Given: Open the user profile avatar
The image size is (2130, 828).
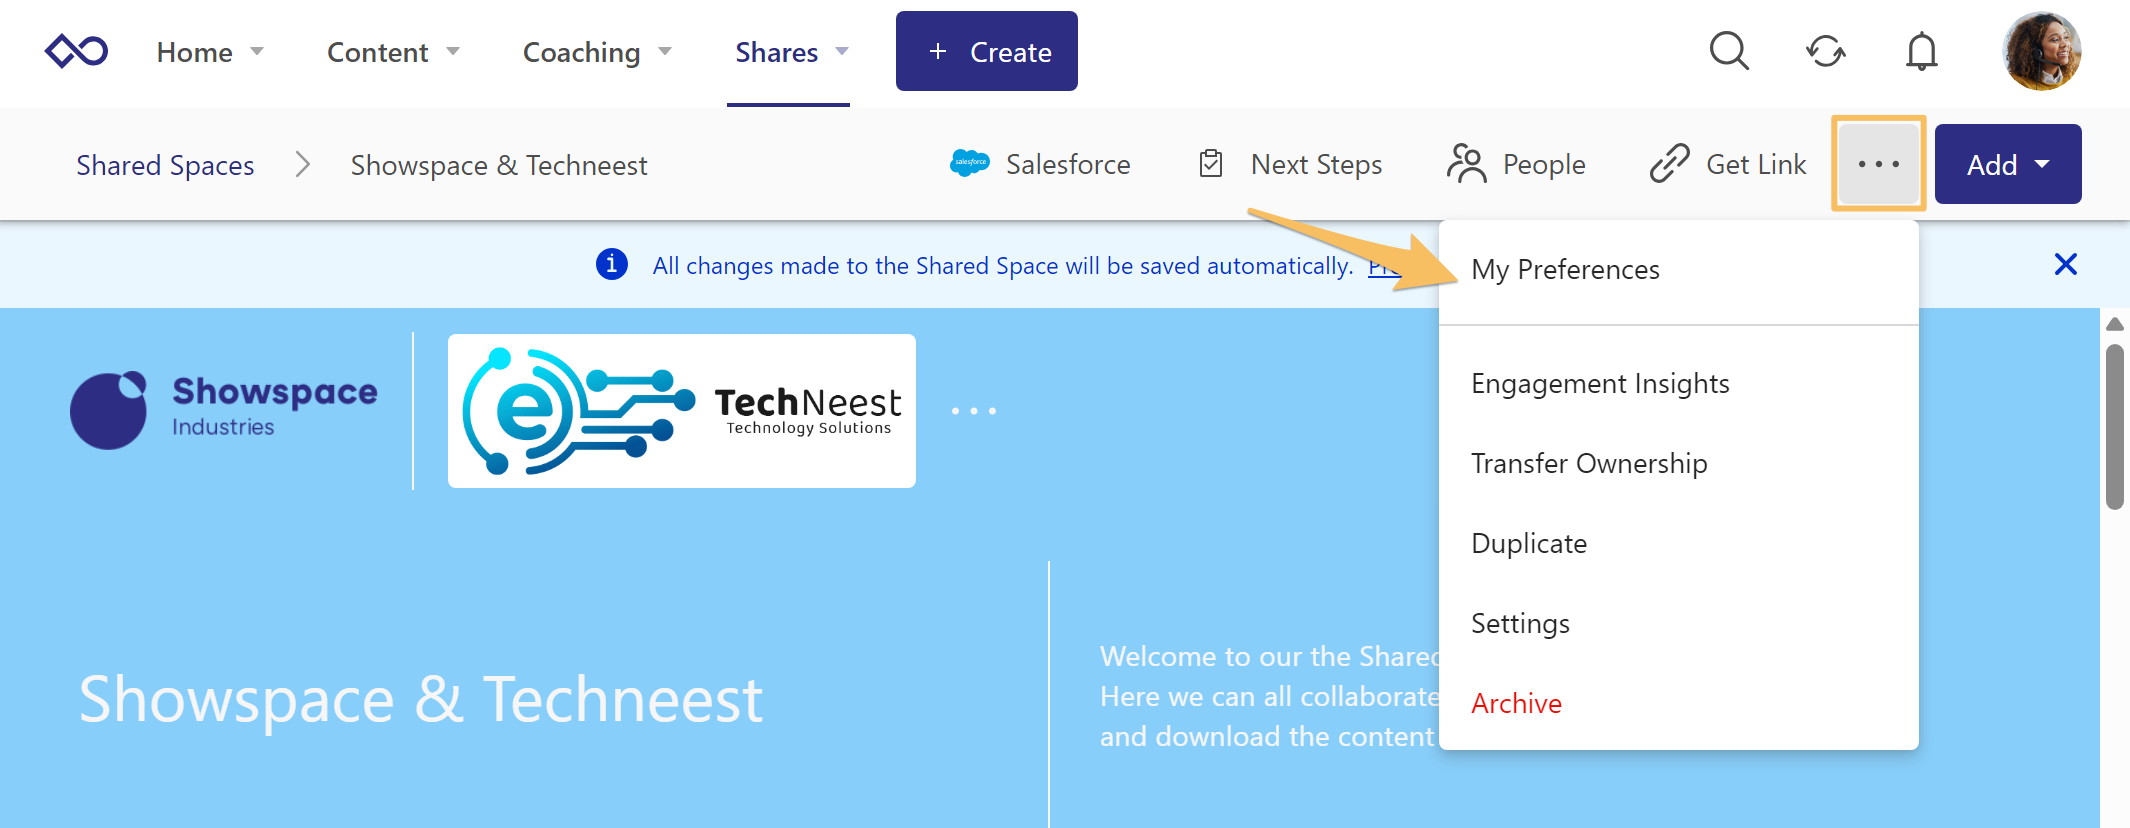Looking at the screenshot, I should [x=2042, y=51].
